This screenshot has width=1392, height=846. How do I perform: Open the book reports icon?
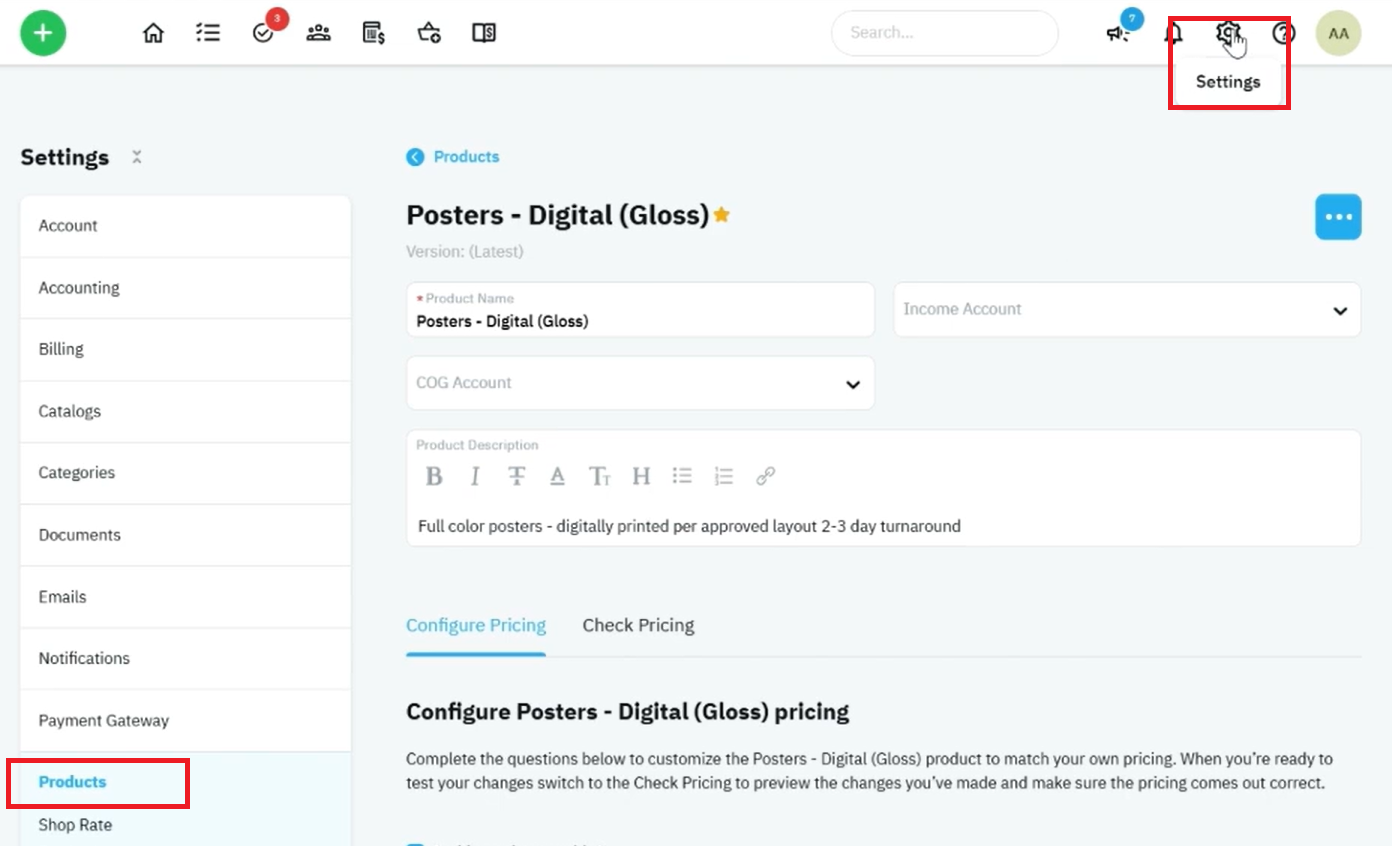pos(484,33)
